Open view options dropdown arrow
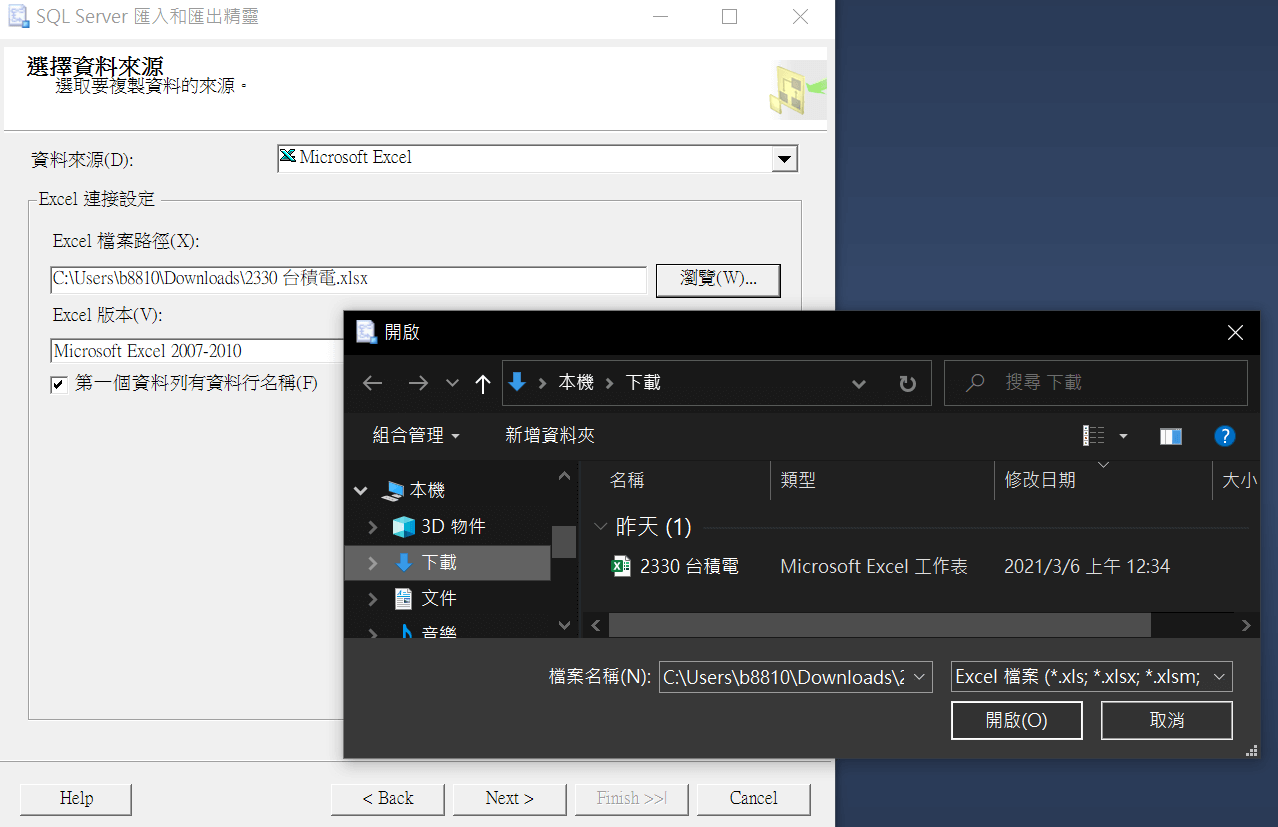 coord(1123,436)
